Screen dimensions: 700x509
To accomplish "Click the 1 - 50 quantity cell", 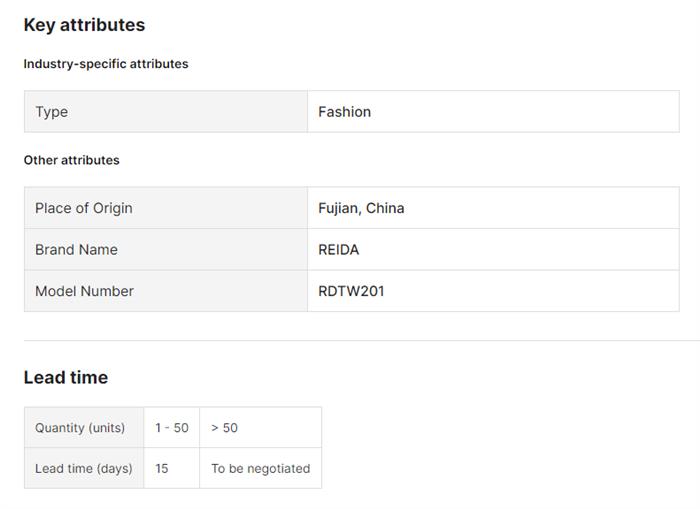I will pos(171,428).
